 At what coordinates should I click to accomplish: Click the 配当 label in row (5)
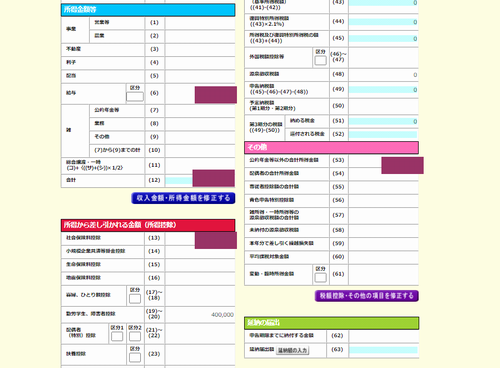[71, 76]
